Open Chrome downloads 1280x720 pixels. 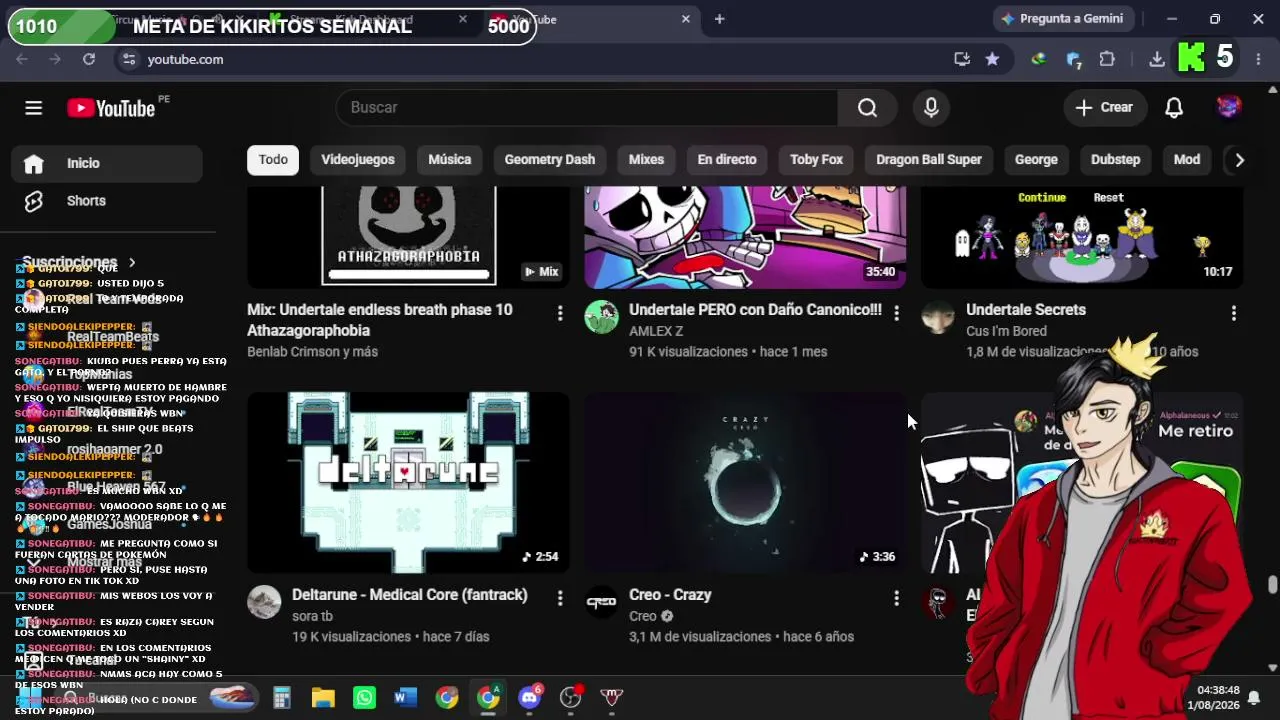1157,59
